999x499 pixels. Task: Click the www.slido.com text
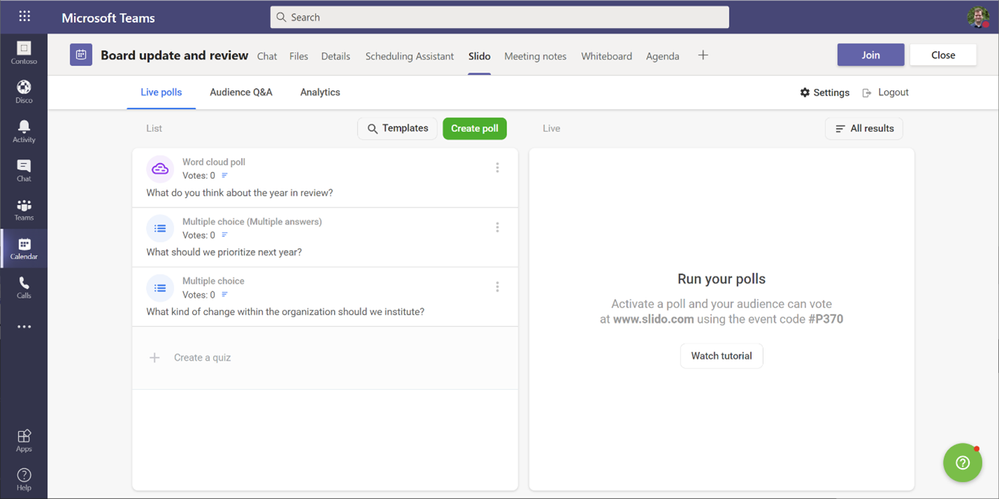653,320
